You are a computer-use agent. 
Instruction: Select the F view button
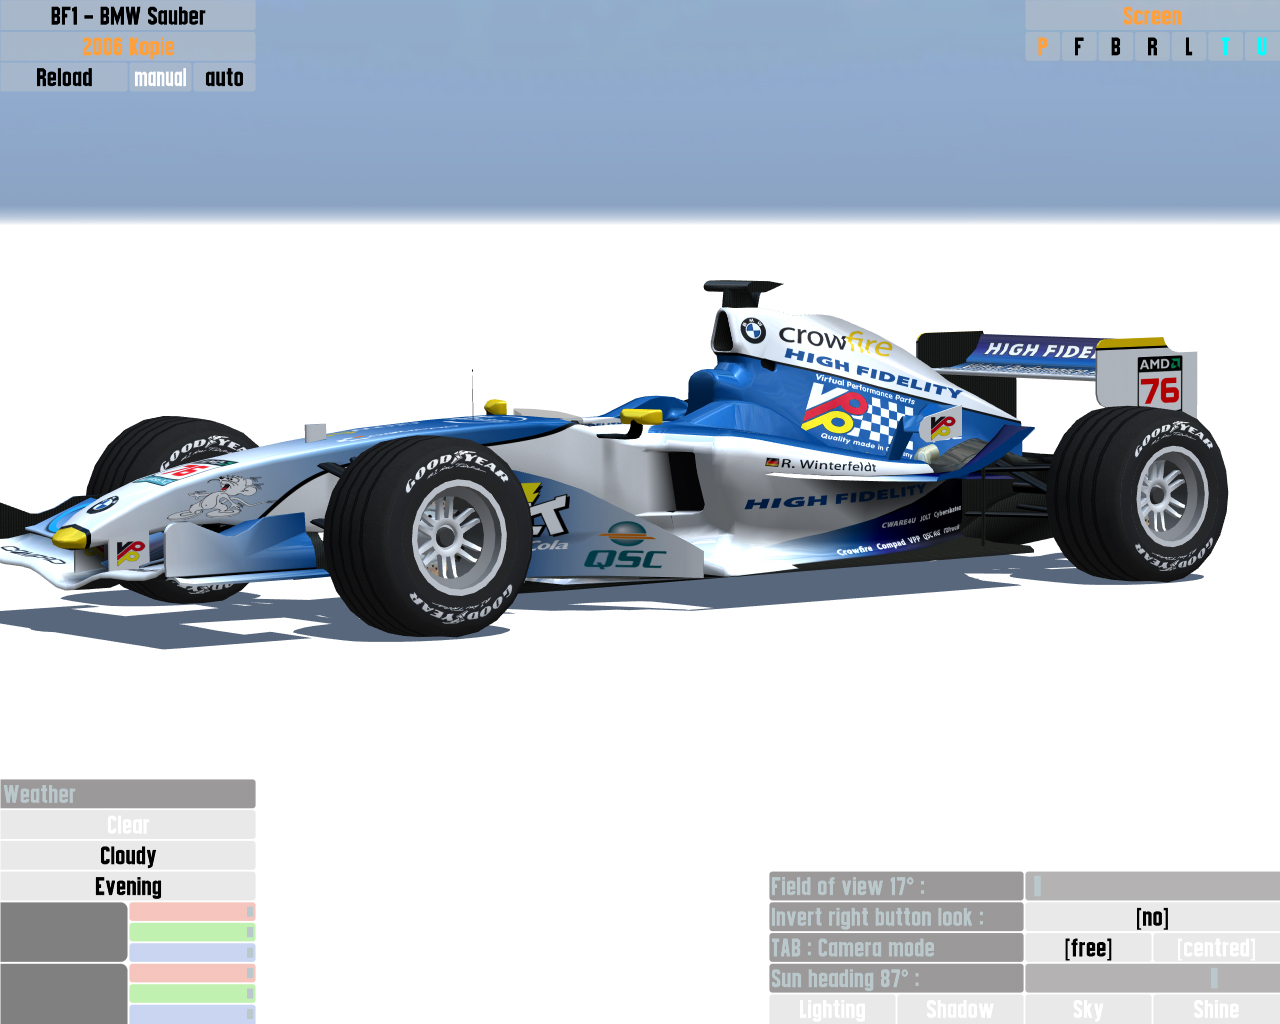pyautogui.click(x=1079, y=47)
